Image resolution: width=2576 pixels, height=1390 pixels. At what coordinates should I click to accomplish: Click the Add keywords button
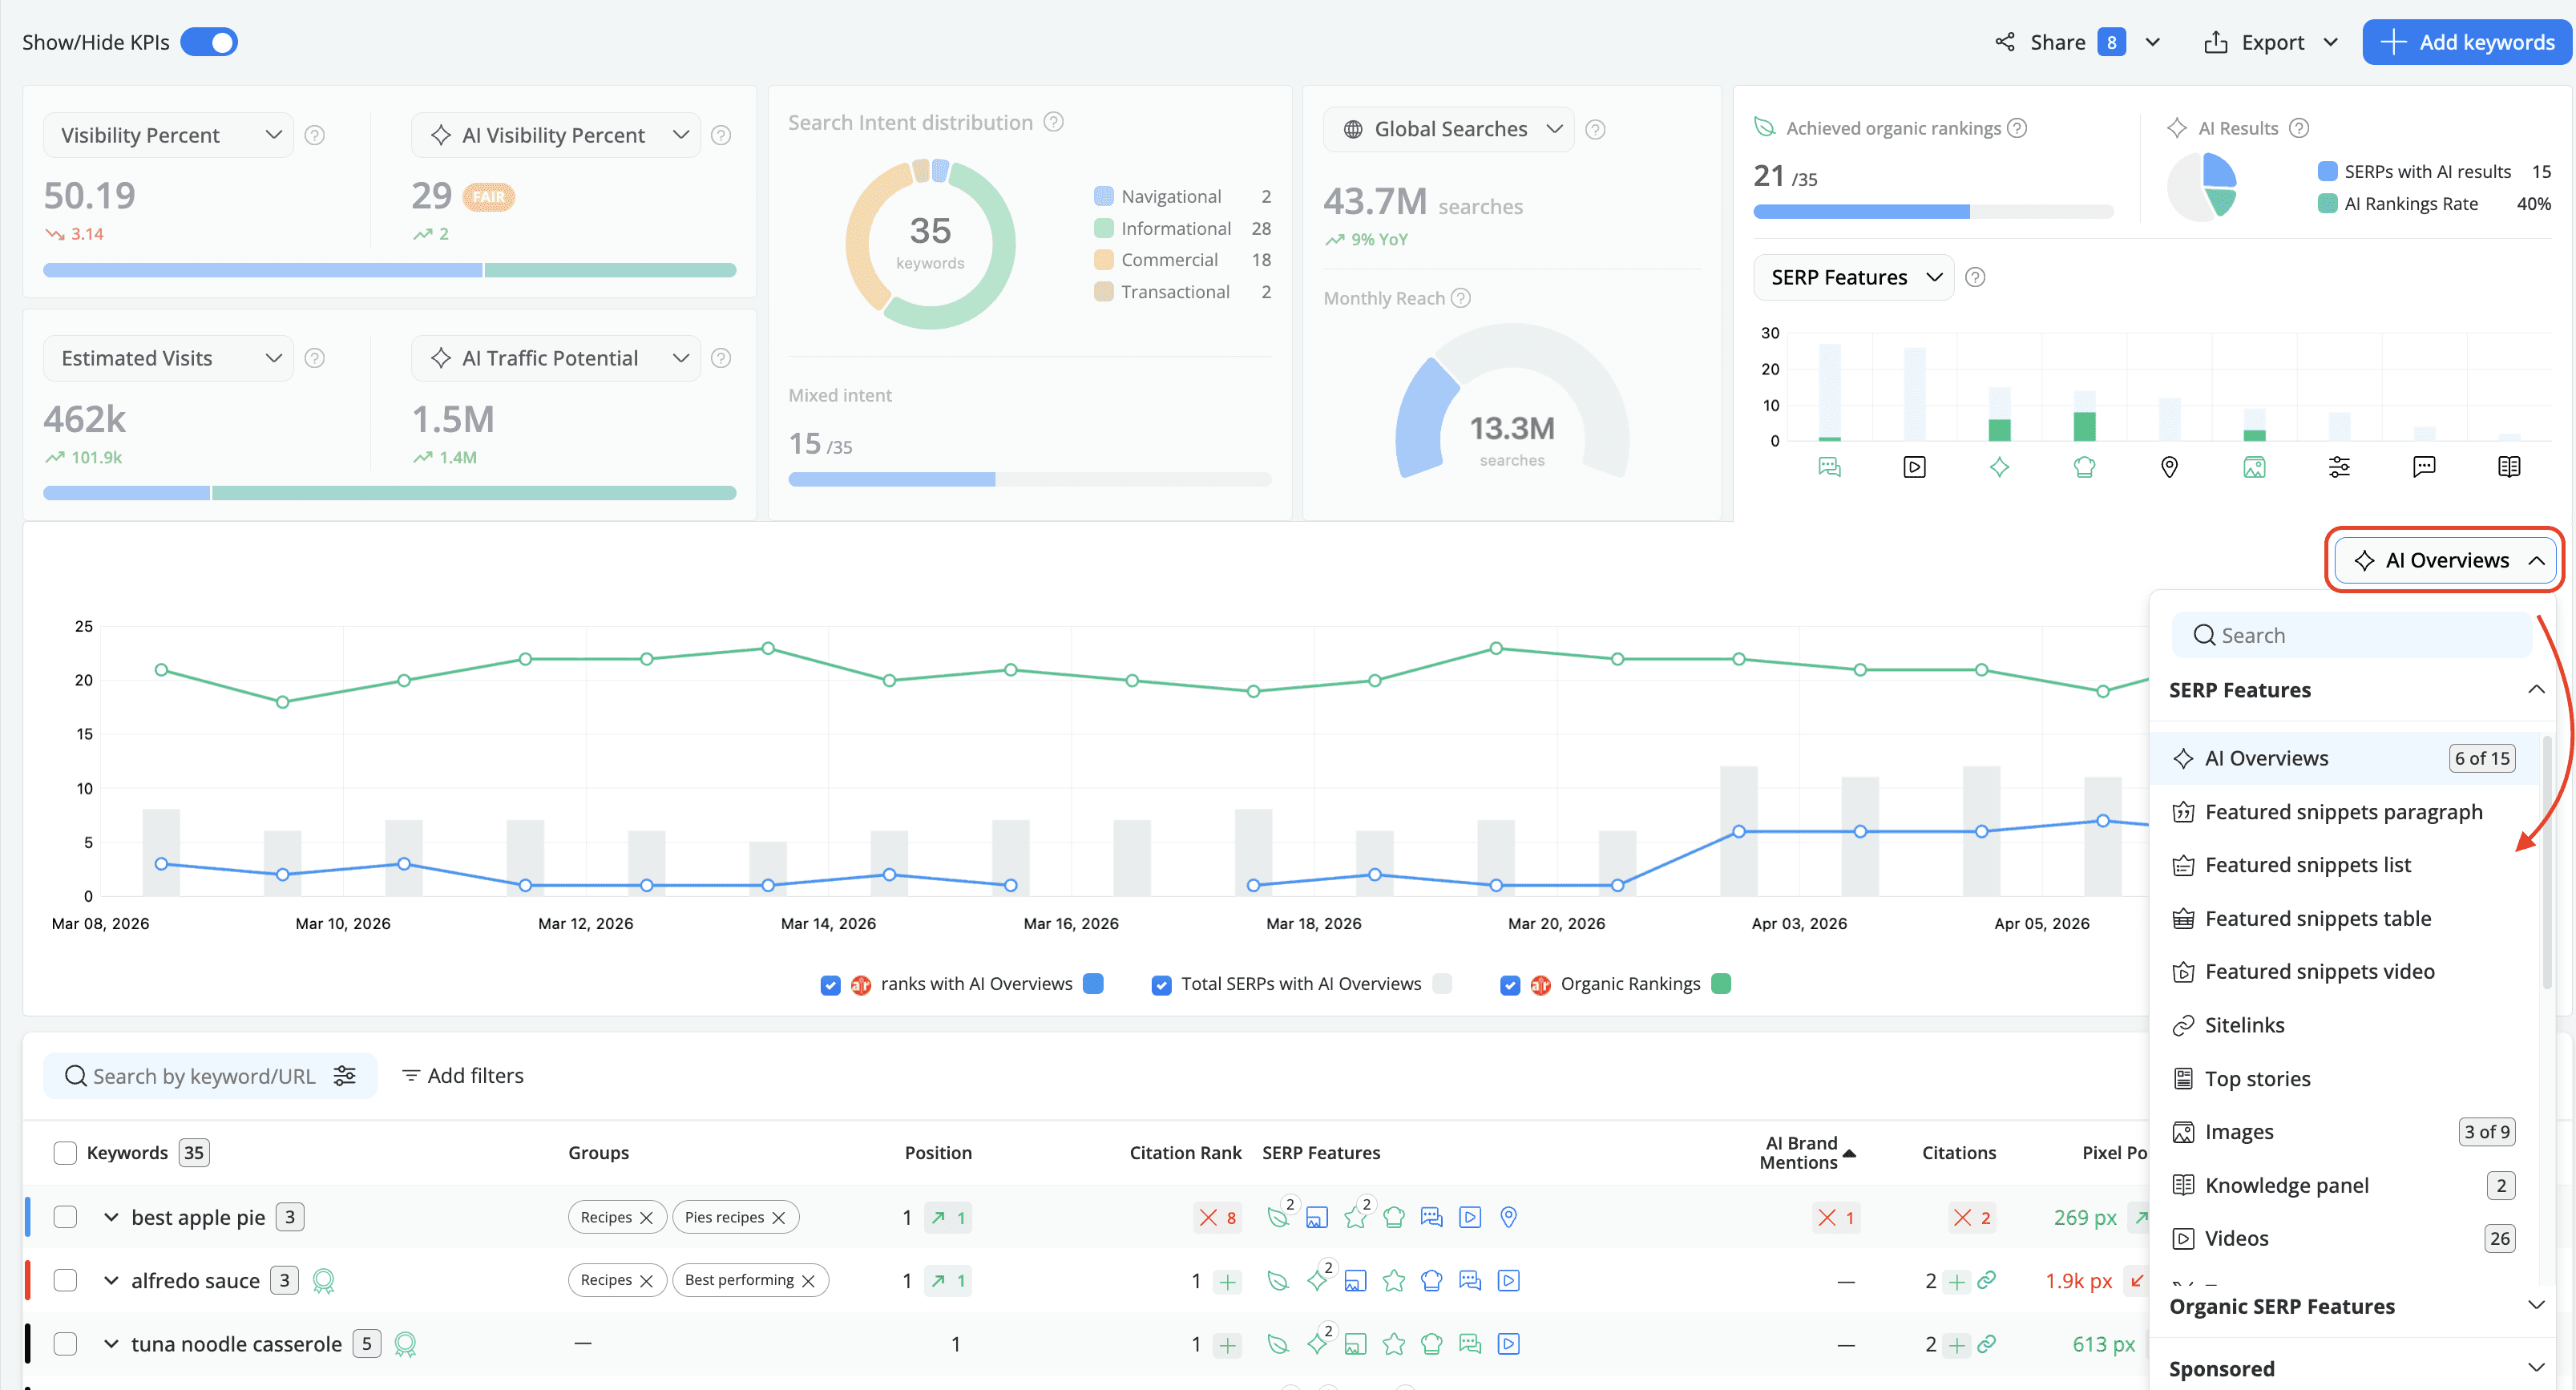pos(2467,42)
